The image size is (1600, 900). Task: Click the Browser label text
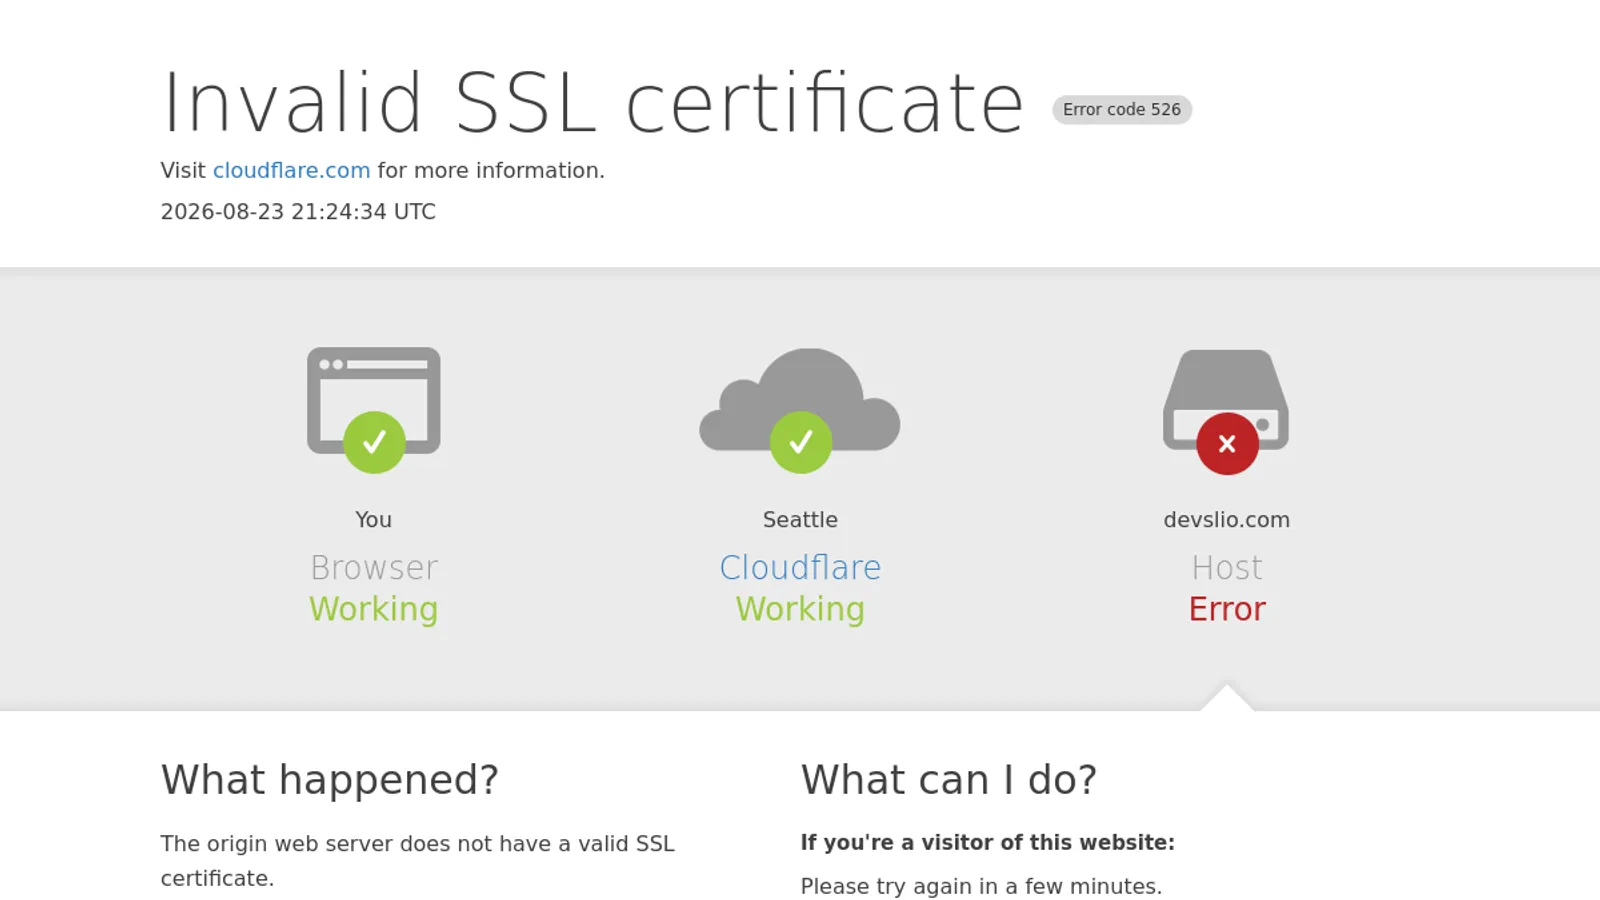374,568
